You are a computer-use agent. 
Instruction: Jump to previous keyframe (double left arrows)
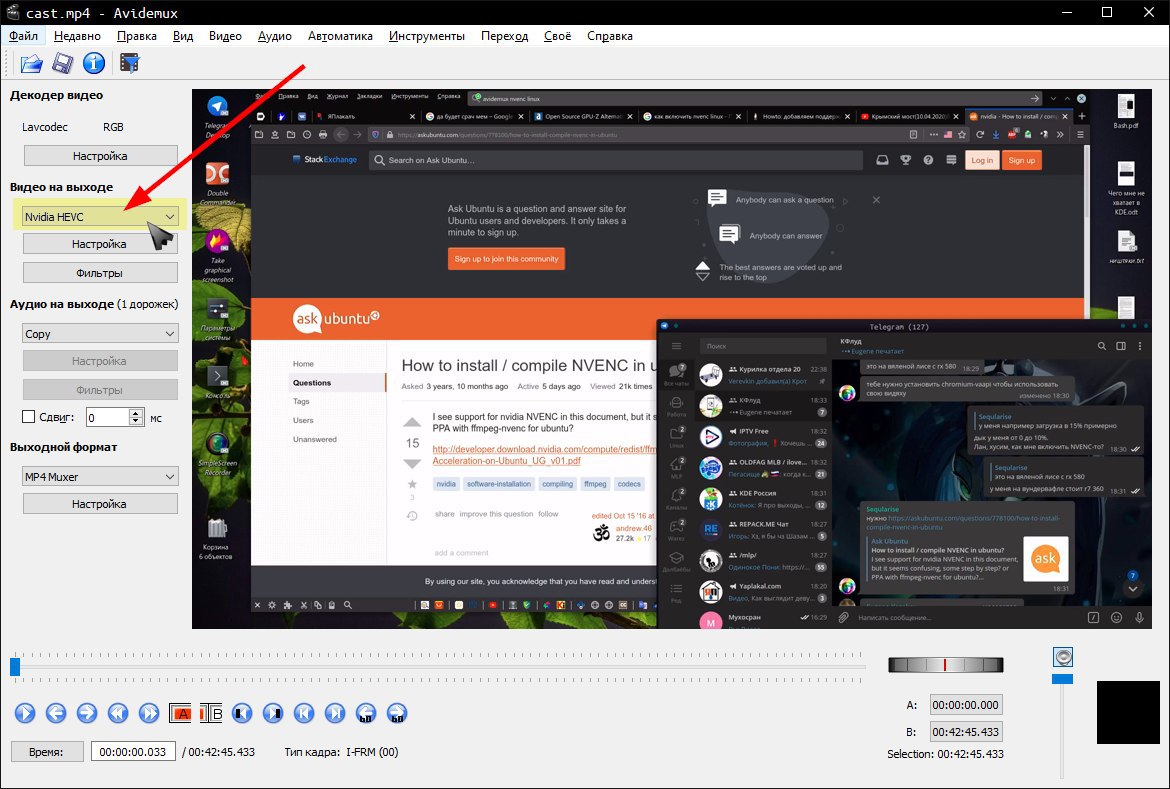point(118,713)
